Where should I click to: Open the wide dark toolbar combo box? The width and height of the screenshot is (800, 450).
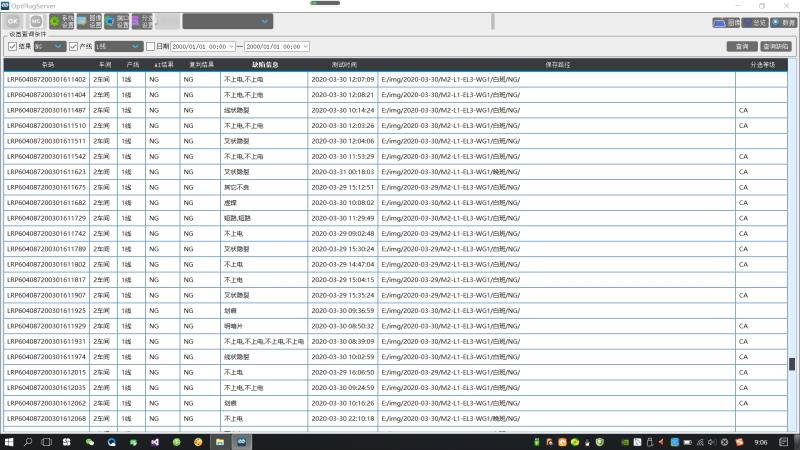tap(228, 21)
